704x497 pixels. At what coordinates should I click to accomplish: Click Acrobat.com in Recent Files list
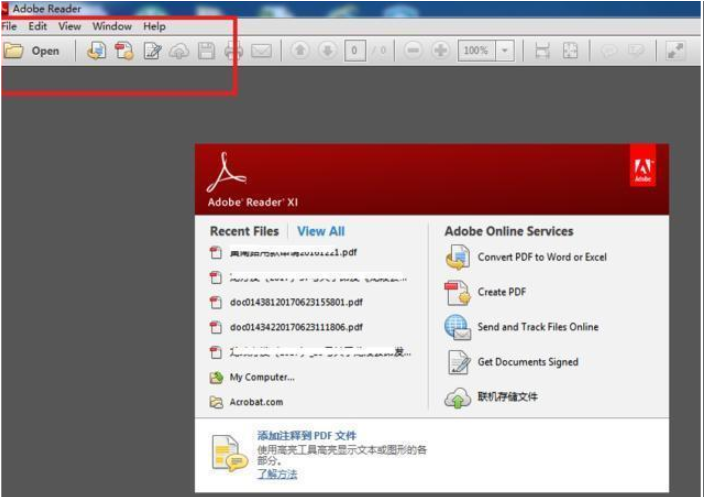[256, 402]
